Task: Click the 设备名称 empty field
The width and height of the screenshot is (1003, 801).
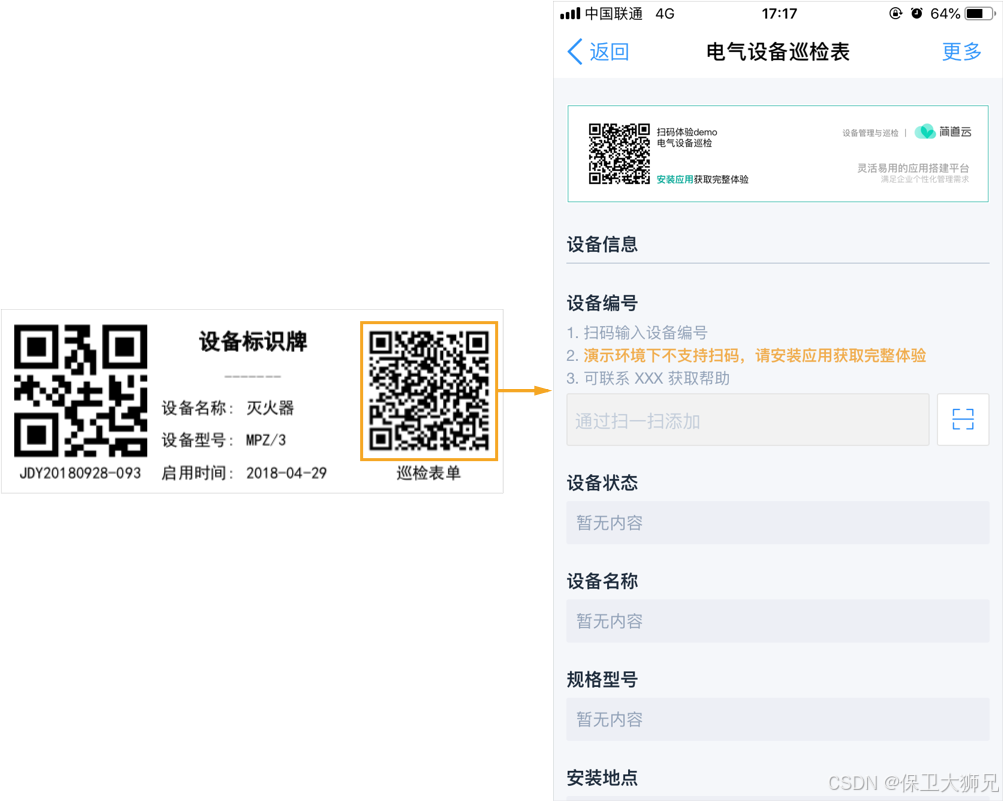Action: [777, 621]
